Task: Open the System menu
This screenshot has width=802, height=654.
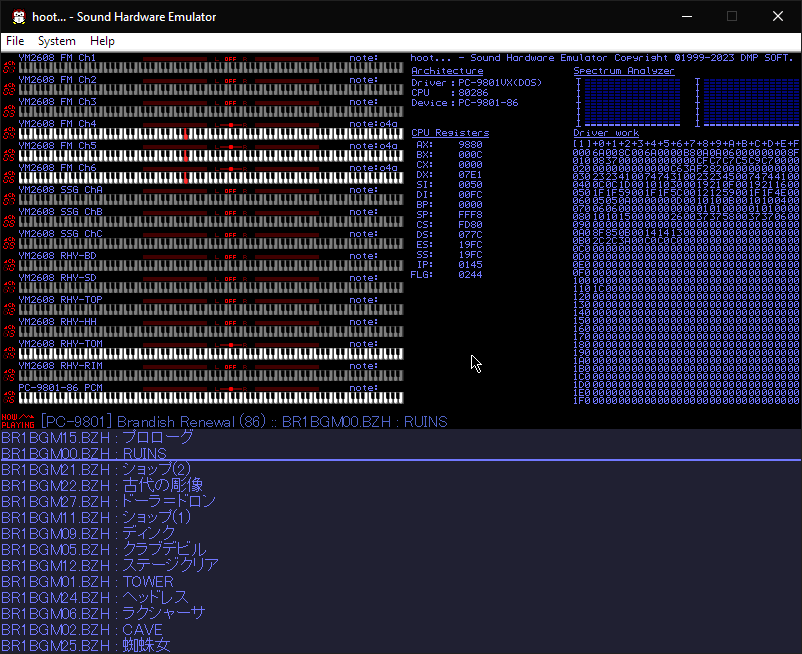Action: point(57,41)
